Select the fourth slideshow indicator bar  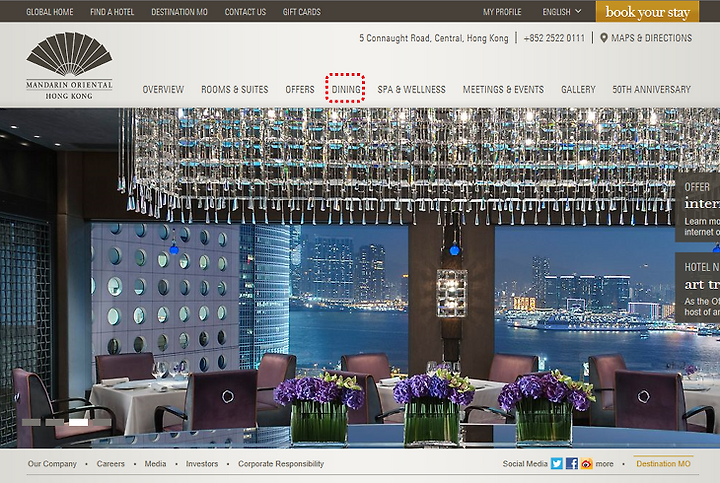(102, 422)
